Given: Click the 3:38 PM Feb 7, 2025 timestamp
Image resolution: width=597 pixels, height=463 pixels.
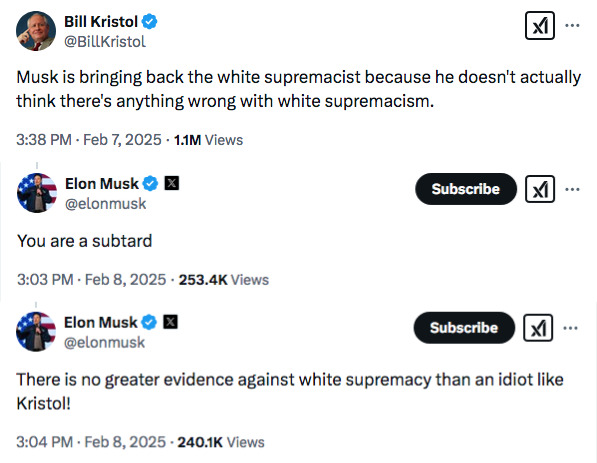Looking at the screenshot, I should pos(89,140).
